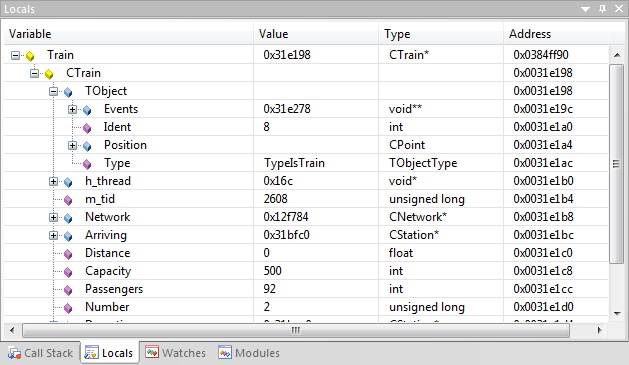Click the blue cube icon beside Events

pyautogui.click(x=87, y=110)
